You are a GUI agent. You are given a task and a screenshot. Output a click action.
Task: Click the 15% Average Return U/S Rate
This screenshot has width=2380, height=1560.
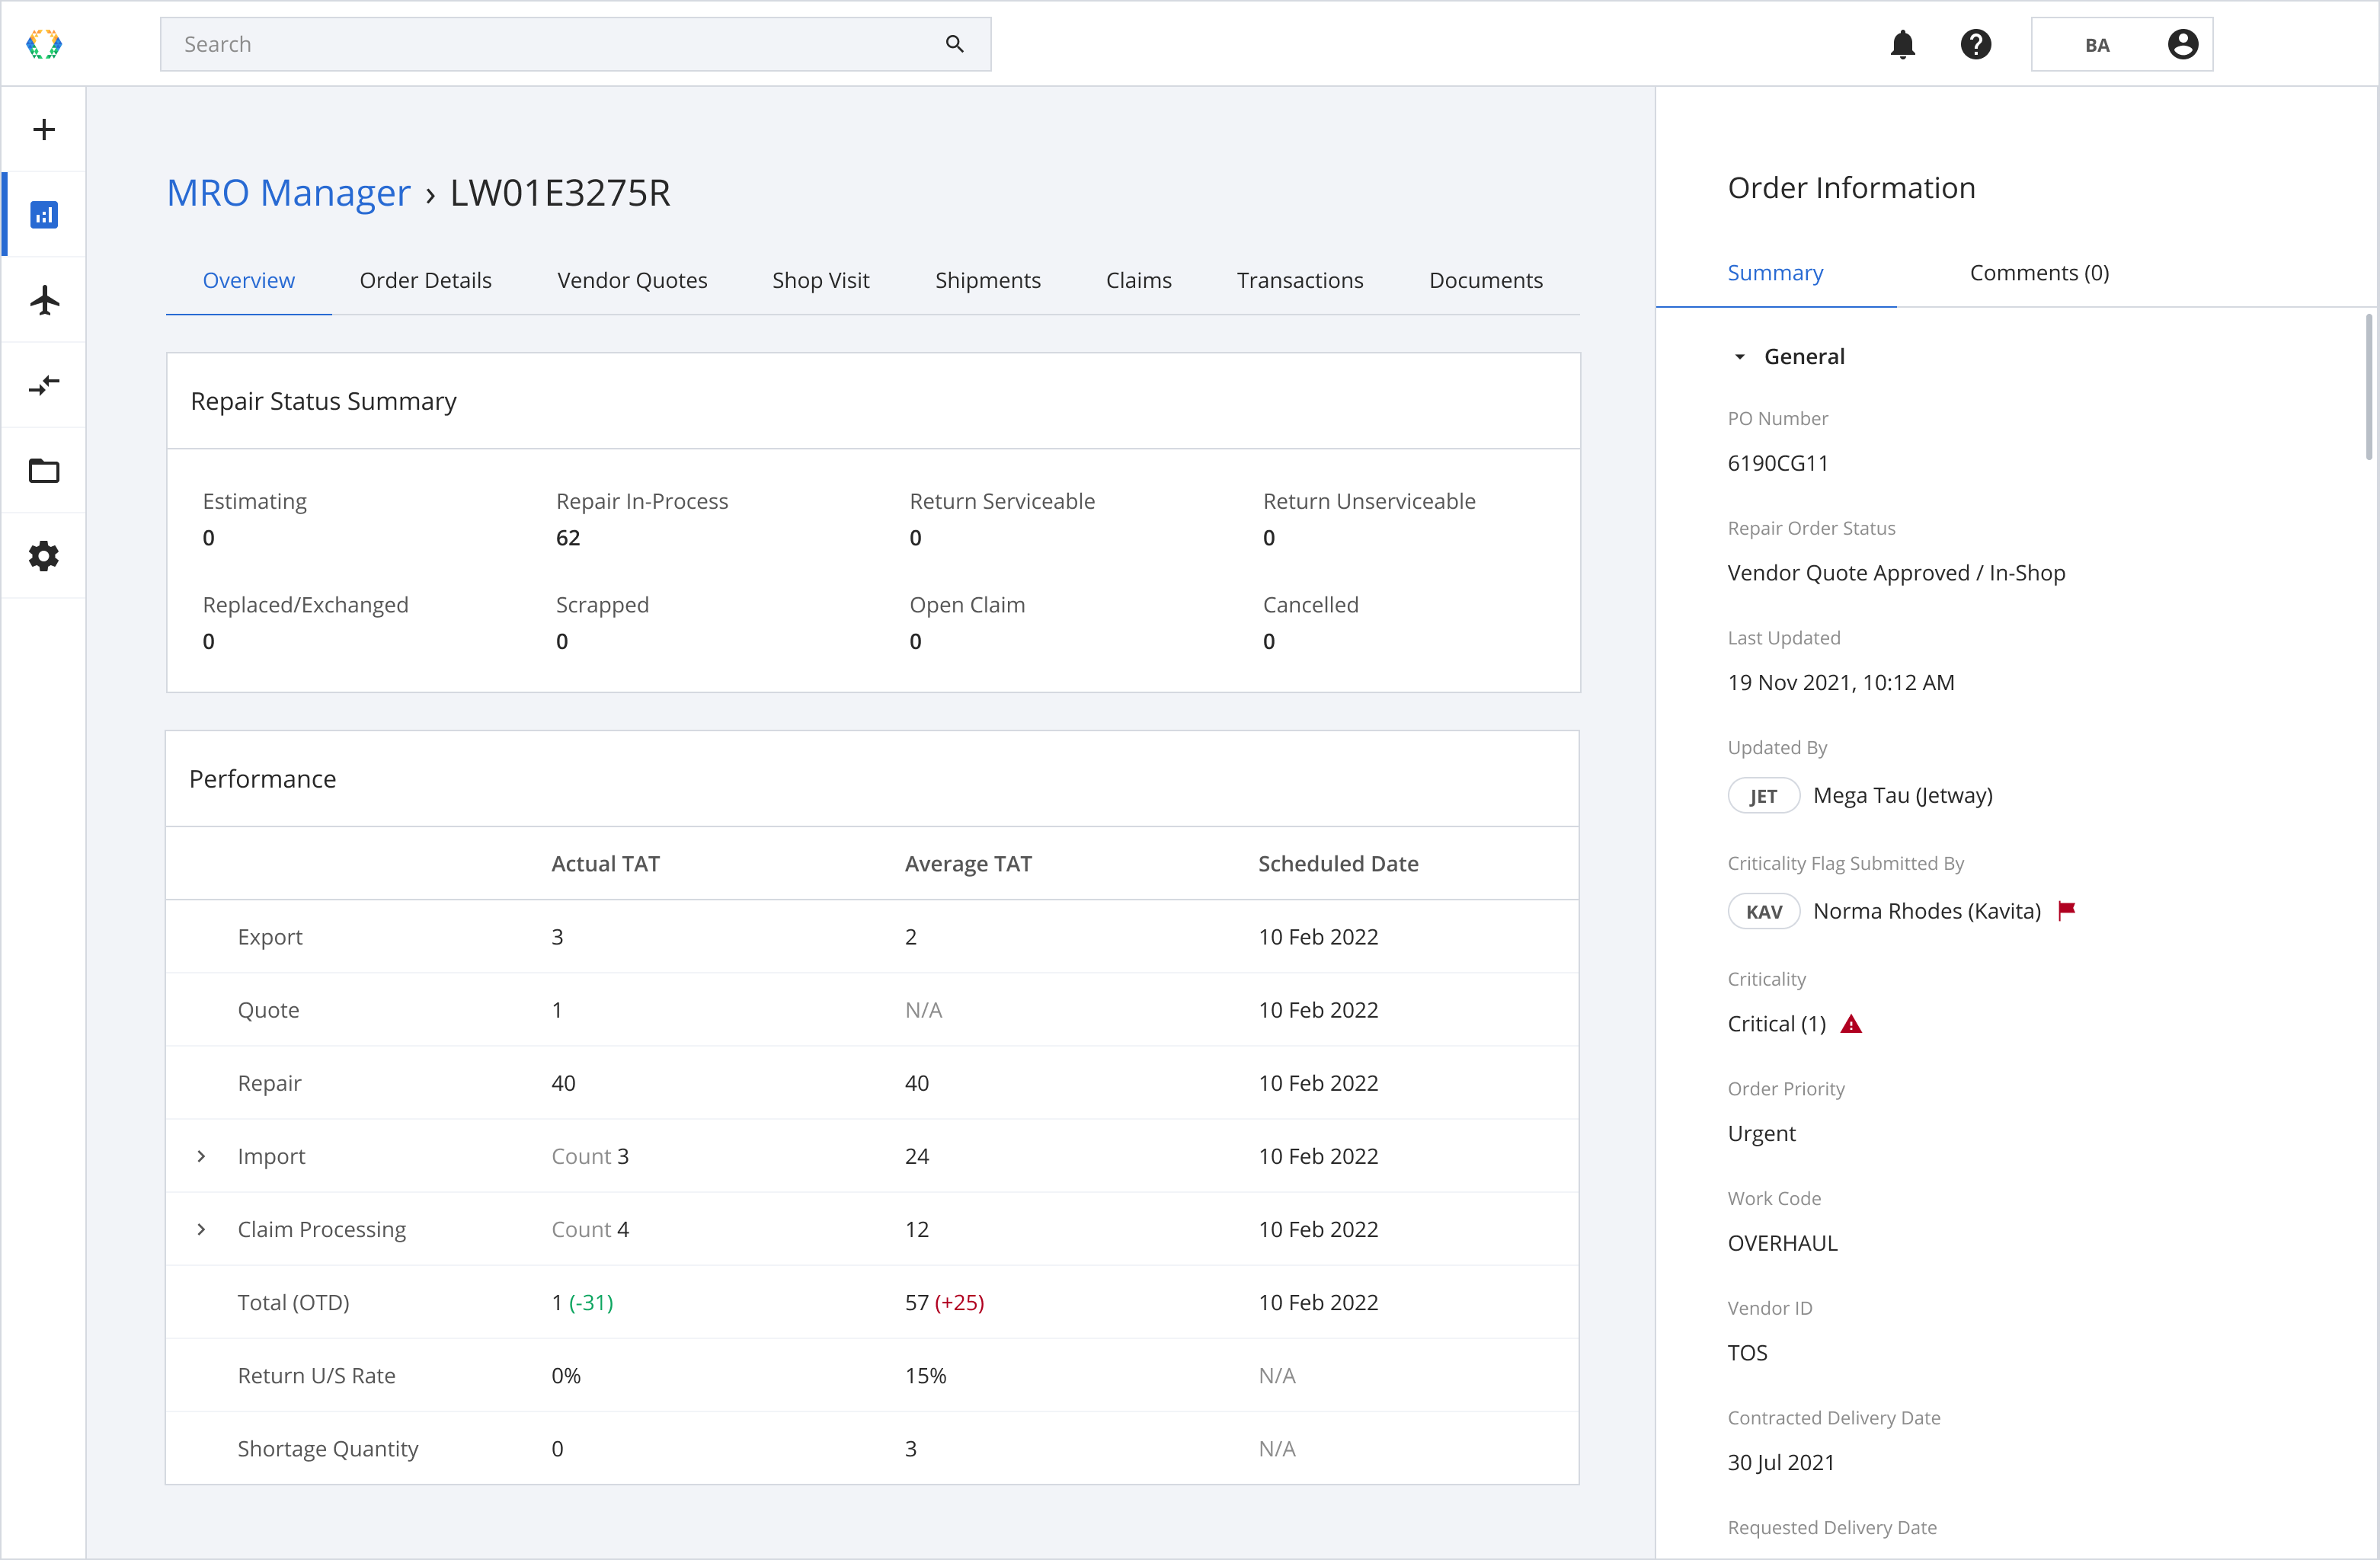[925, 1375]
